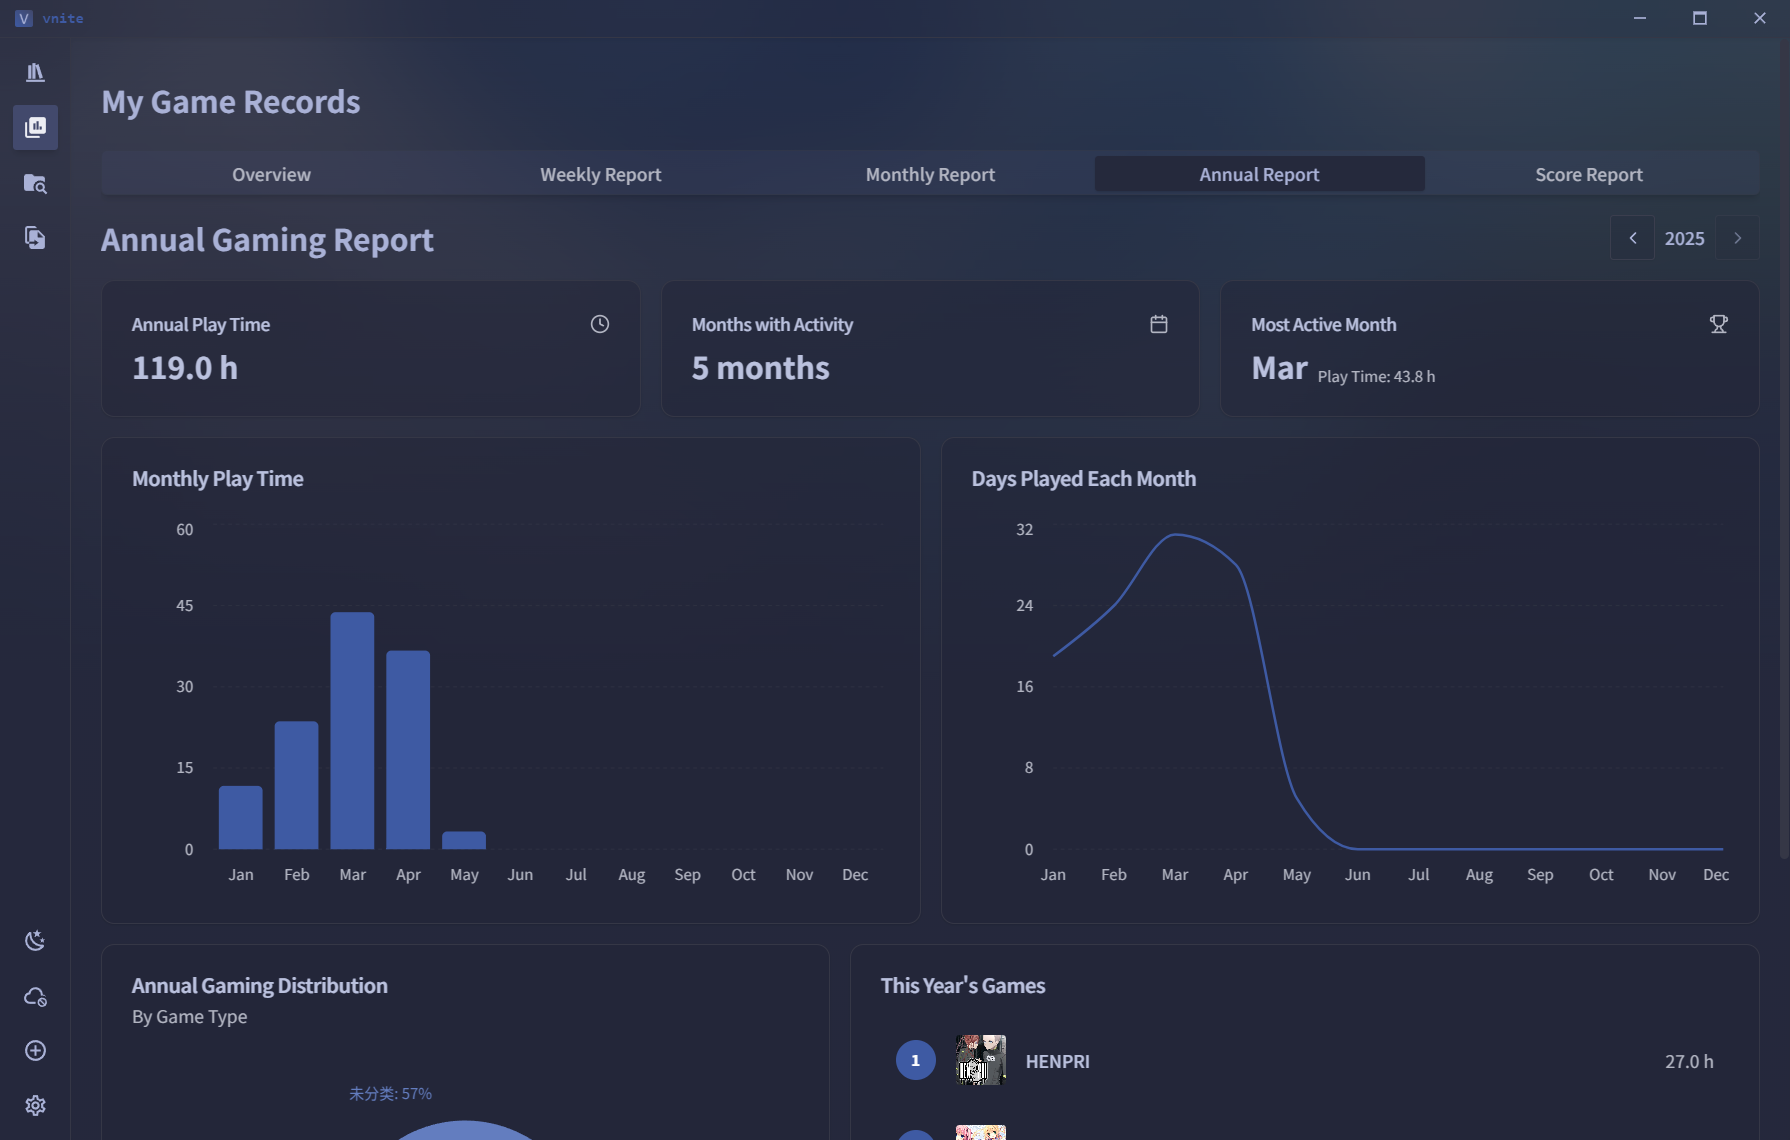Click the 119.0 h annual play time value
Screen dimensions: 1790x1140
click(x=185, y=368)
